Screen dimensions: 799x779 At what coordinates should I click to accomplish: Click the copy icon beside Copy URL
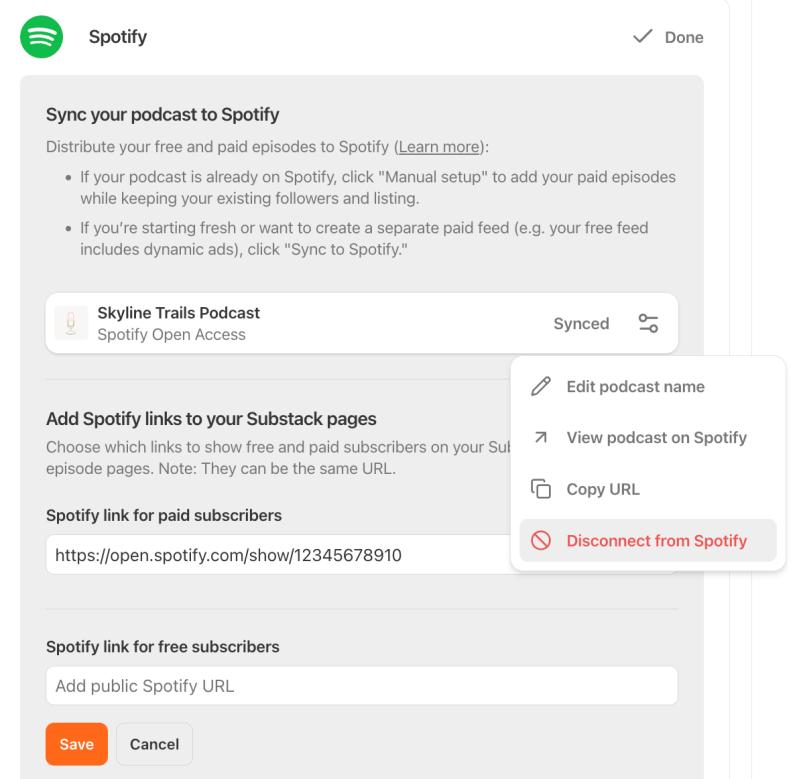pyautogui.click(x=541, y=489)
